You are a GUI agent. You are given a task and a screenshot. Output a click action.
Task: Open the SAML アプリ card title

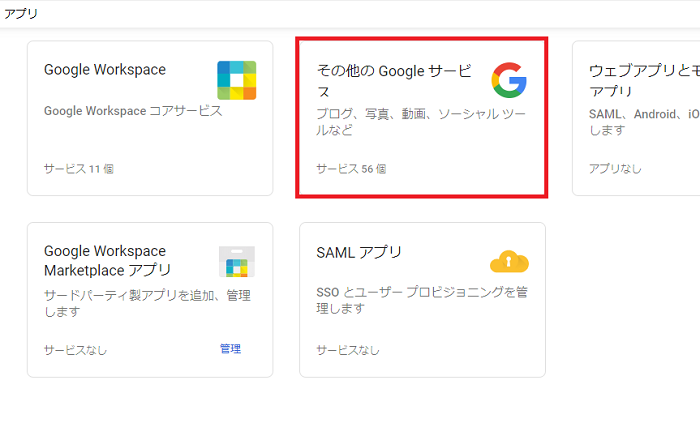coord(359,253)
